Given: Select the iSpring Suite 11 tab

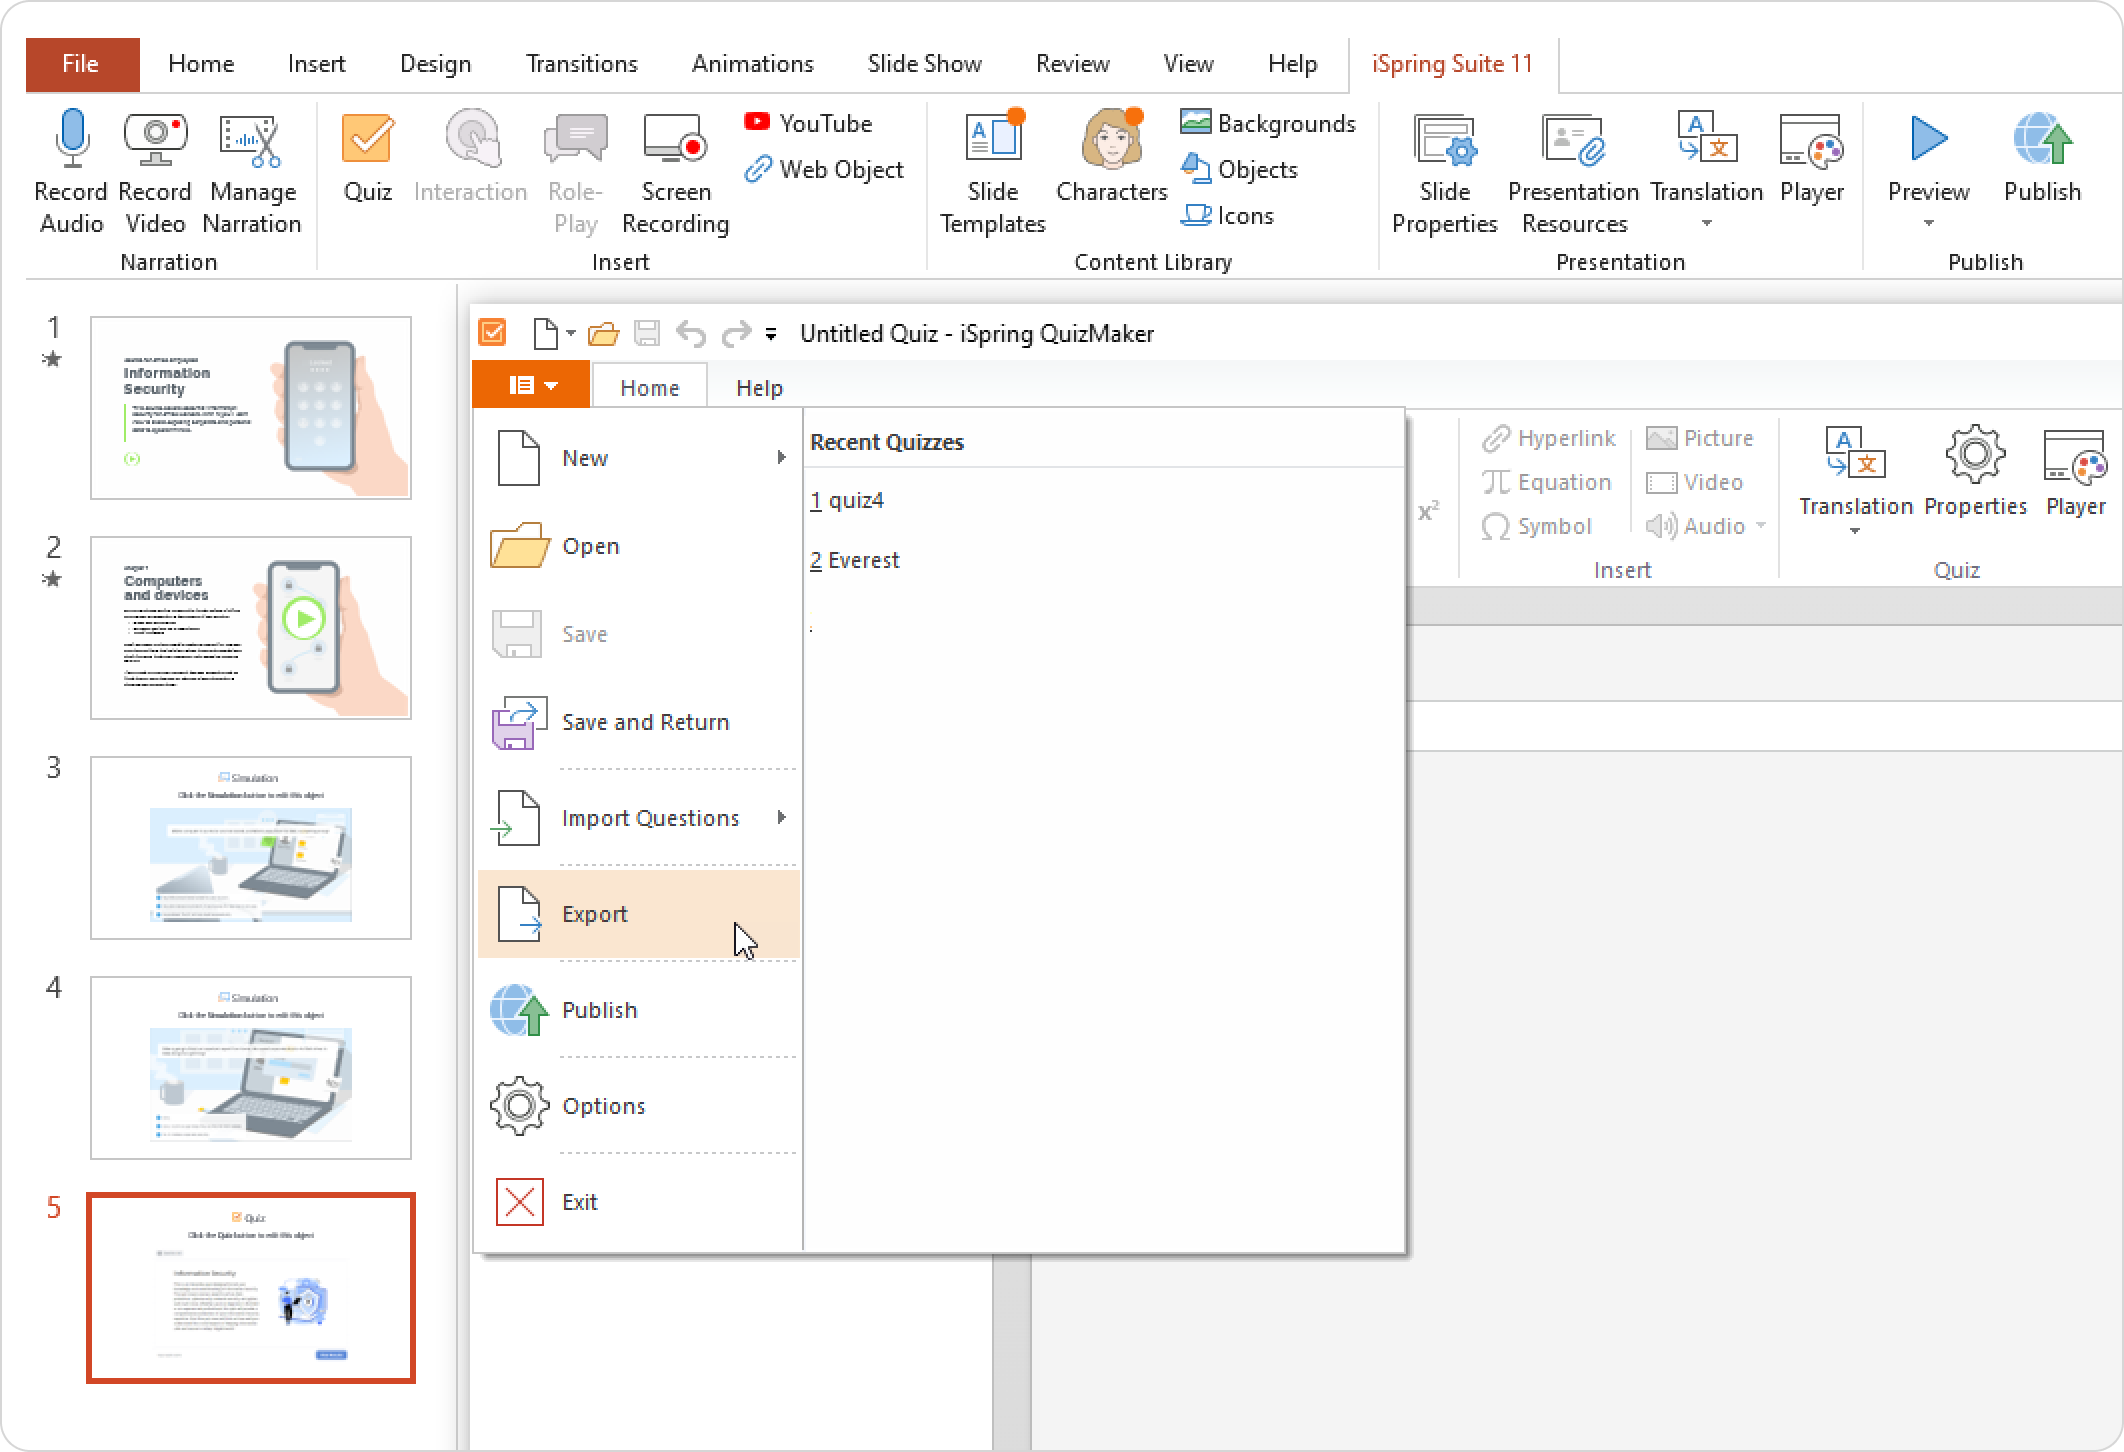Looking at the screenshot, I should point(1452,64).
